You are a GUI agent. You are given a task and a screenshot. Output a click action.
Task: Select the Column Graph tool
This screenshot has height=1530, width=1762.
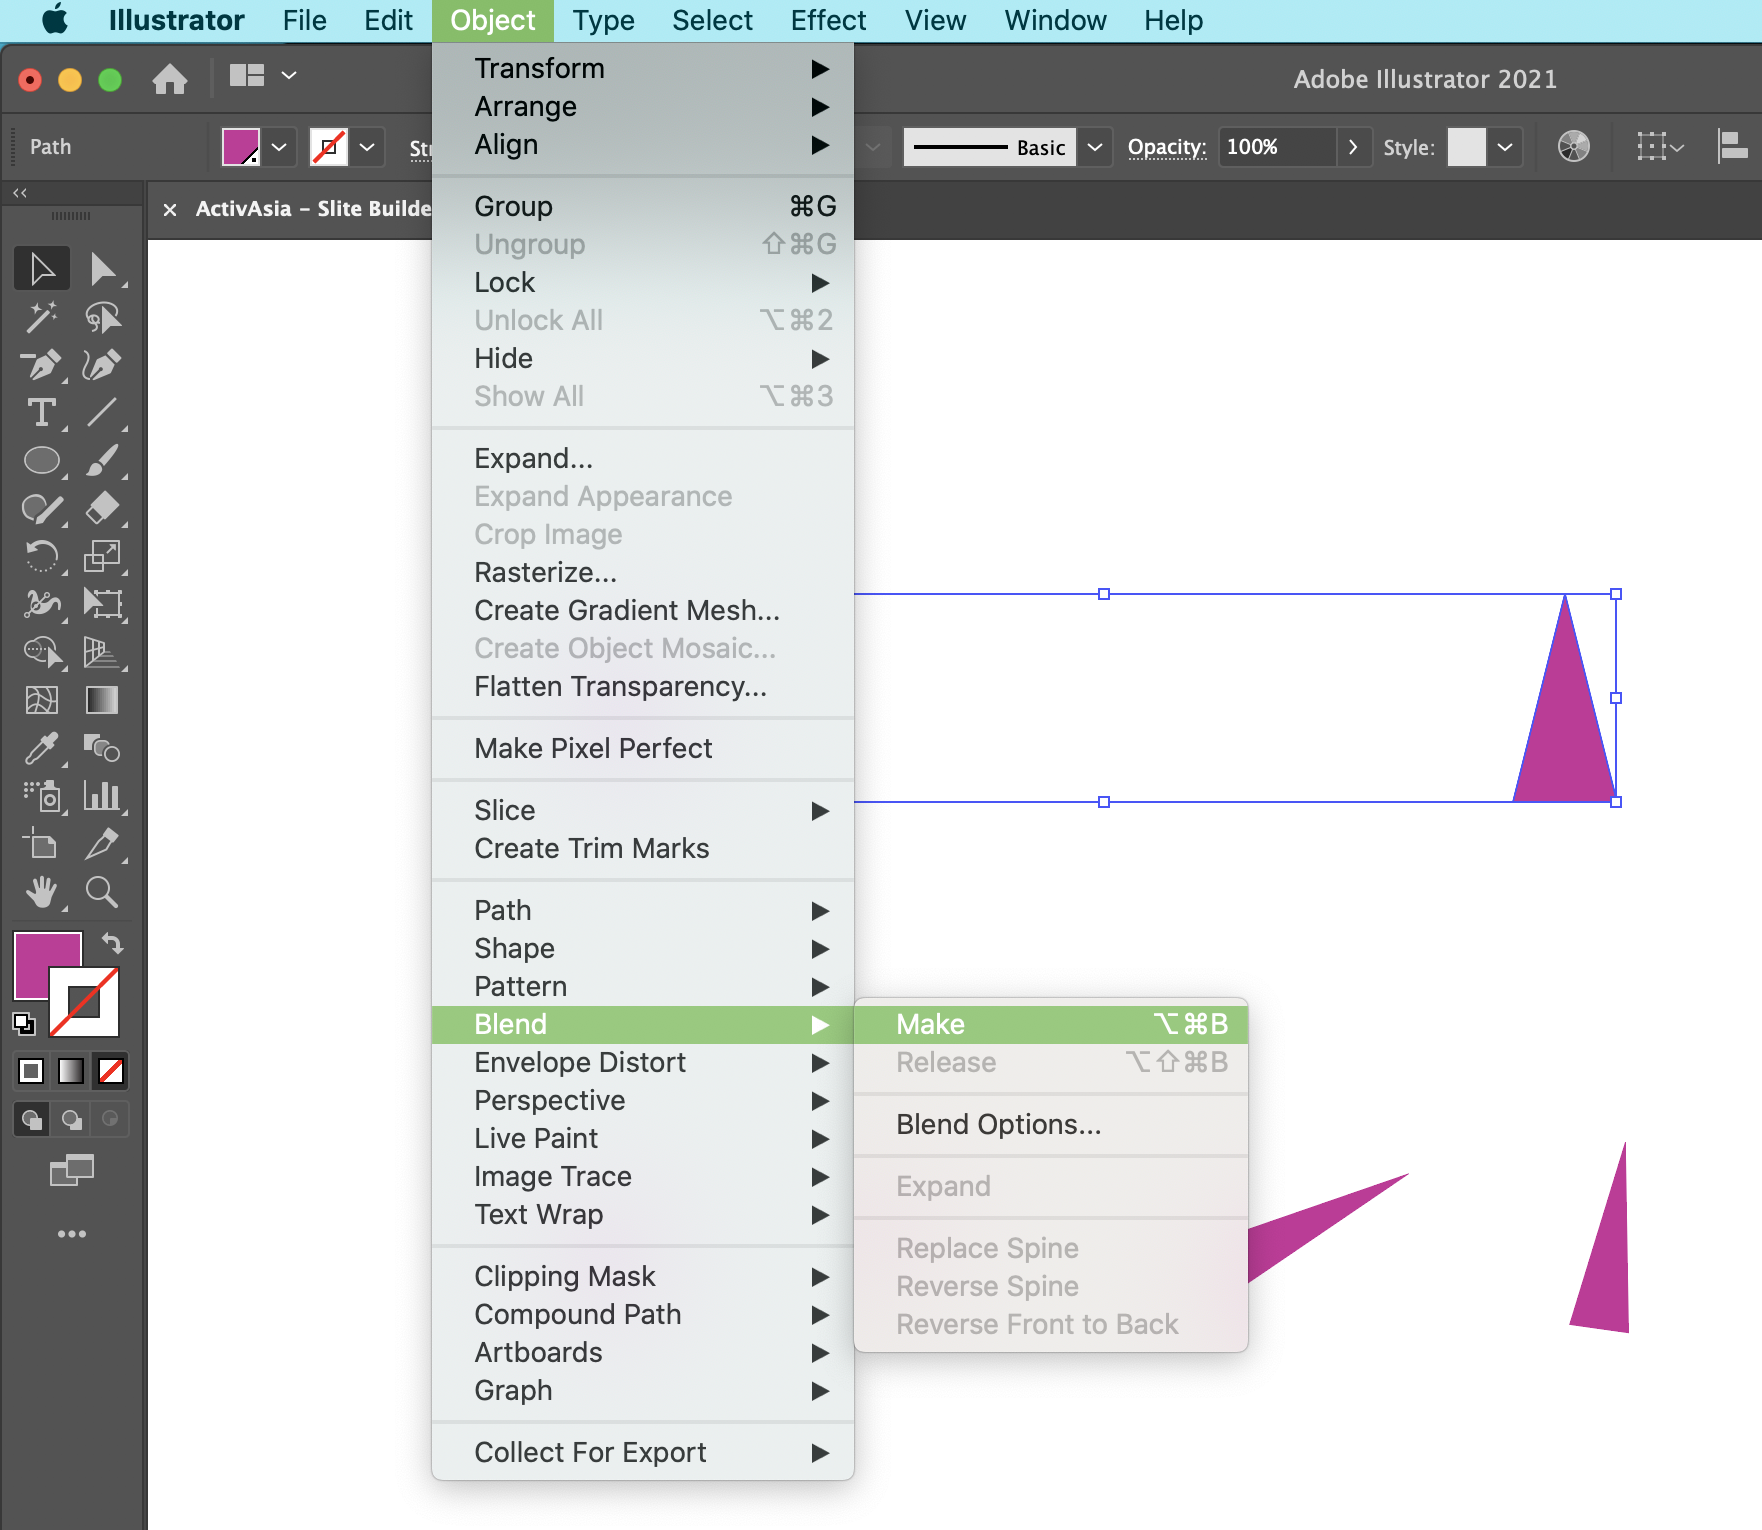tap(102, 796)
